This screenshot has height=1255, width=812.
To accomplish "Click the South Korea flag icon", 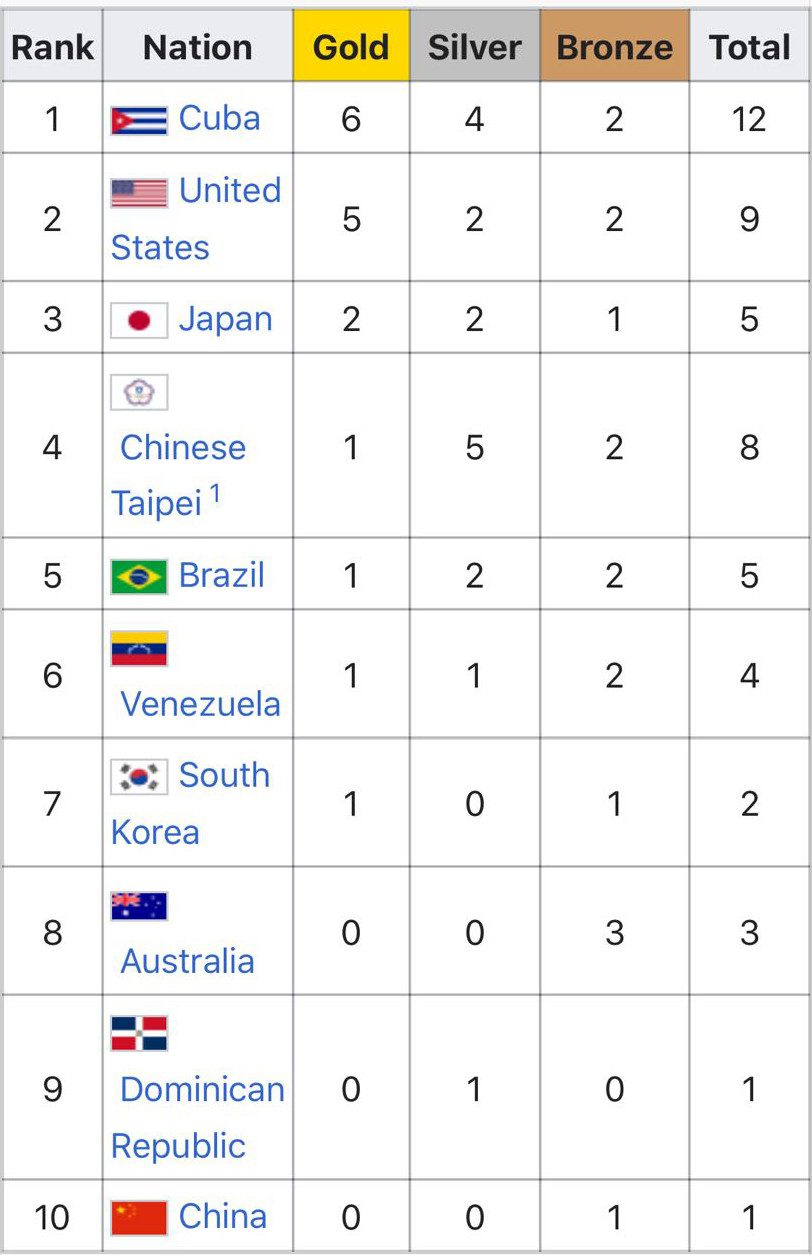I will (x=139, y=776).
